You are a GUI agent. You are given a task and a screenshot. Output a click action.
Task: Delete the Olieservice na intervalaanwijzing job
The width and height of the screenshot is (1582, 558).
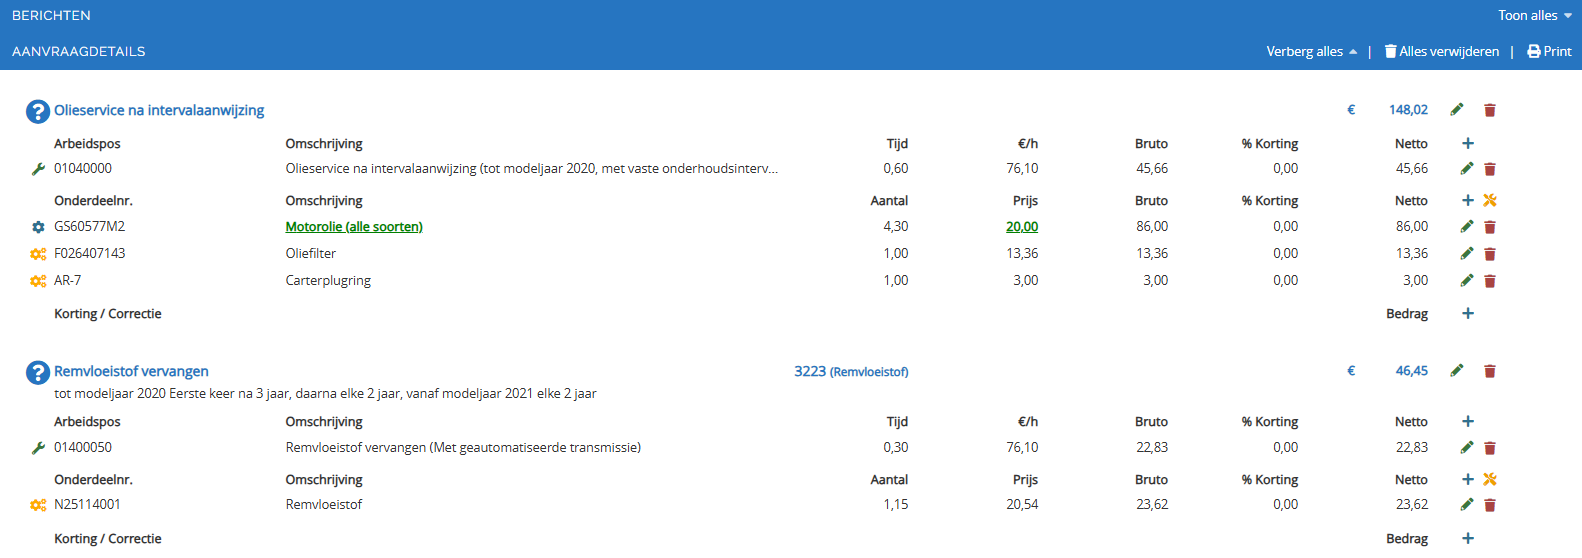click(x=1490, y=110)
